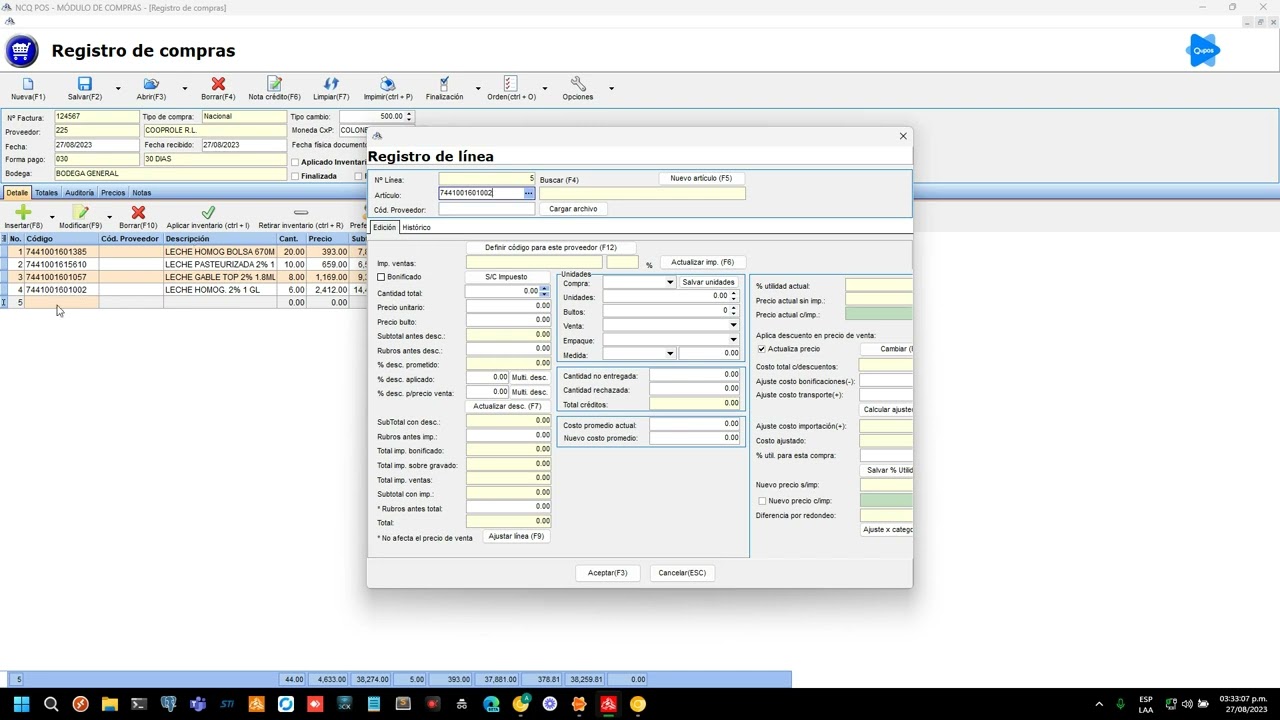Viewport: 1280px width, 720px height.
Task: Click the Opciones wrench icon
Action: point(578,85)
